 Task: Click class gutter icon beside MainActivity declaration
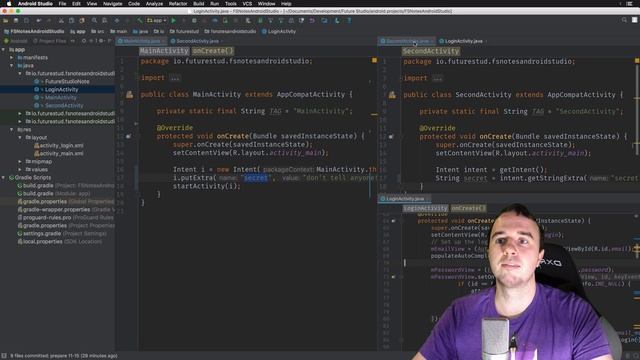[129, 95]
